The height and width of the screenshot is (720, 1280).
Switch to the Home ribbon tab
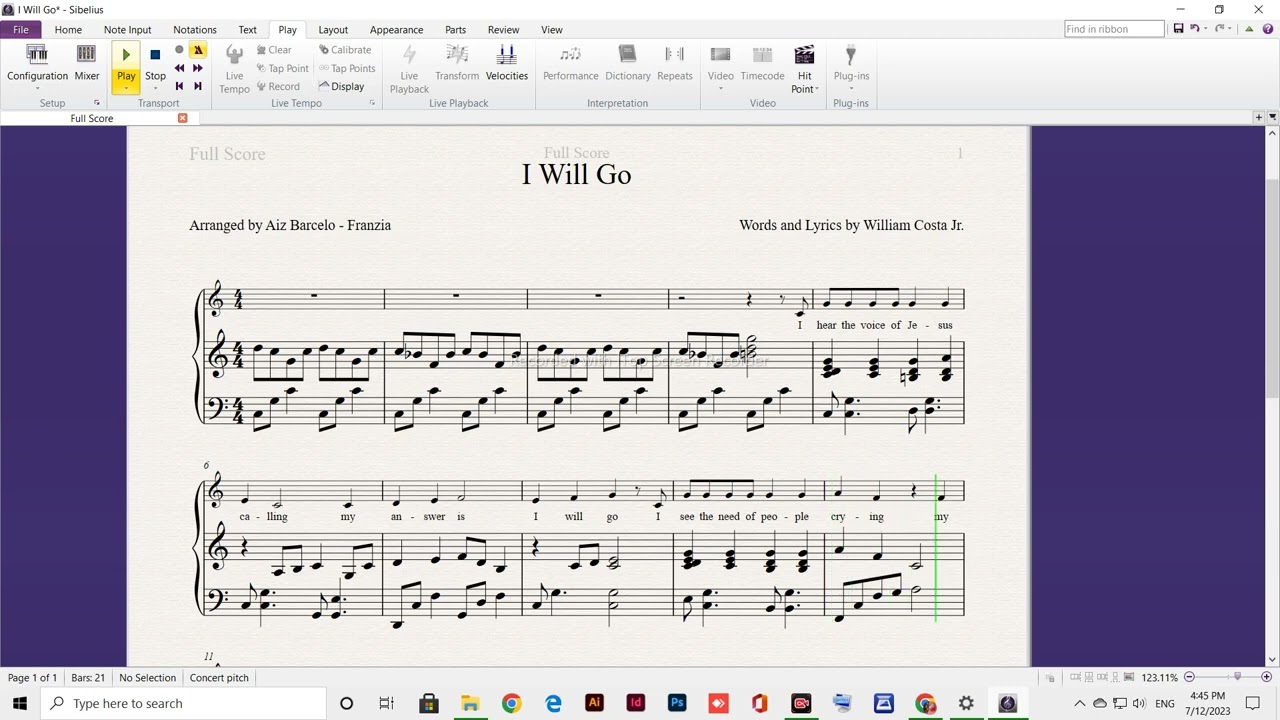tap(68, 29)
